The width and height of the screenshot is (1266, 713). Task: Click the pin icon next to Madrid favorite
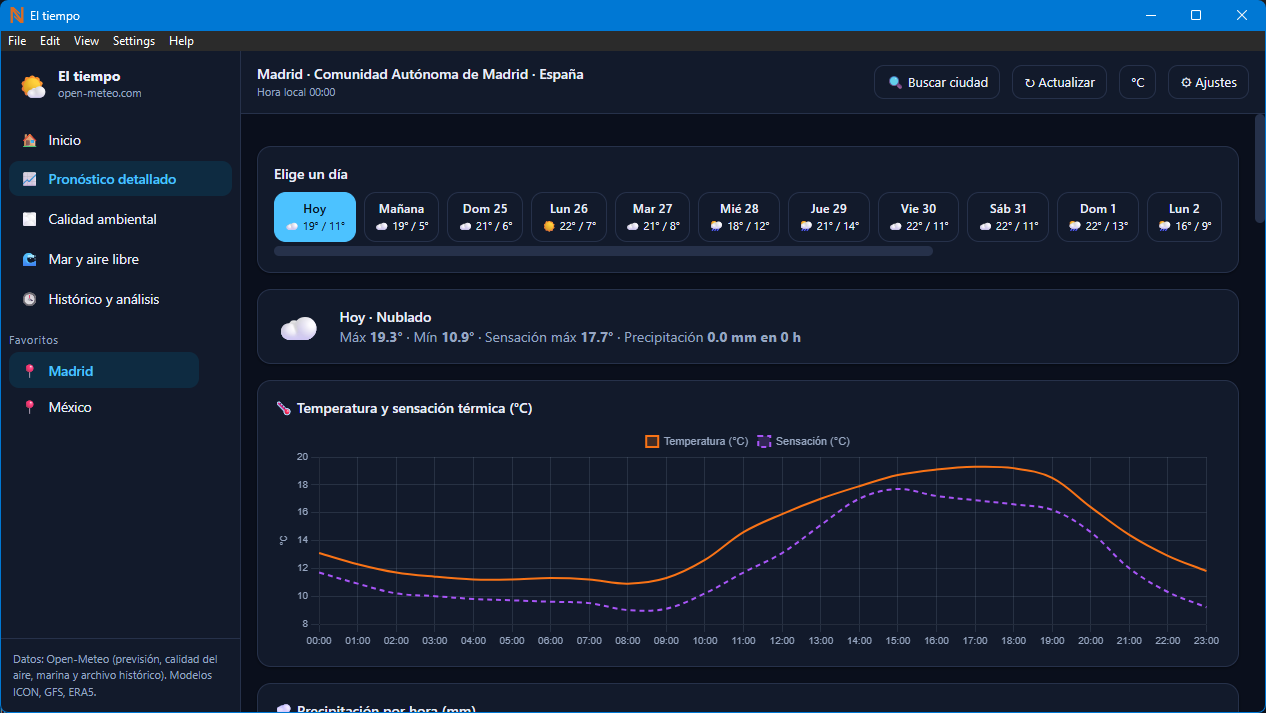30,371
